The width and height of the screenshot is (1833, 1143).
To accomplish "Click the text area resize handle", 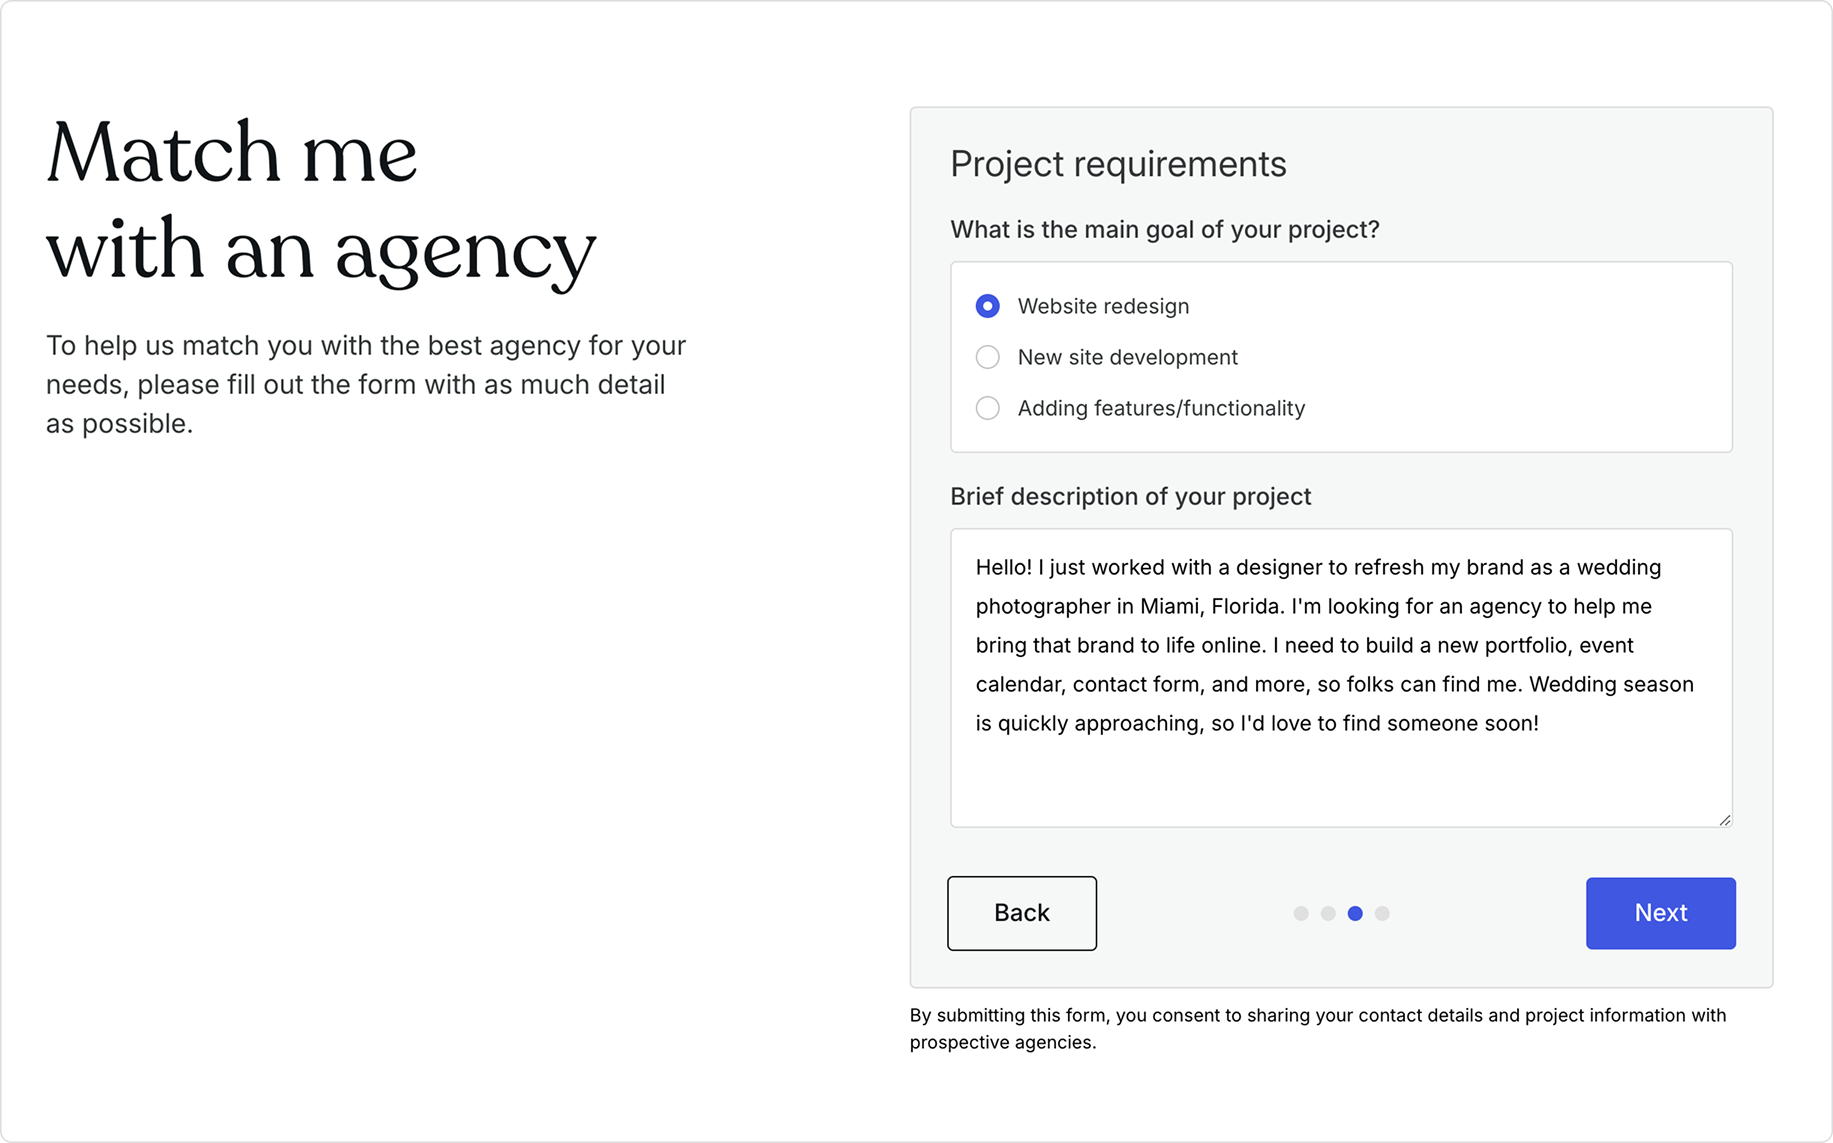I will click(1724, 819).
